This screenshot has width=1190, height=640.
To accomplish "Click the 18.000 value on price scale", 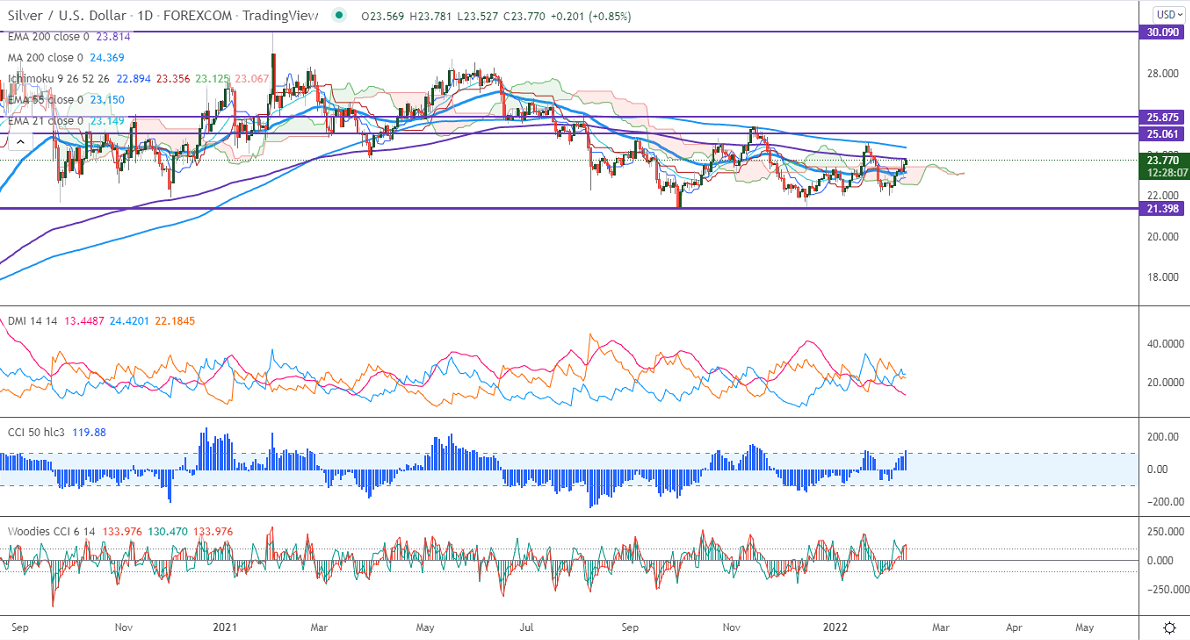I will click(1163, 277).
